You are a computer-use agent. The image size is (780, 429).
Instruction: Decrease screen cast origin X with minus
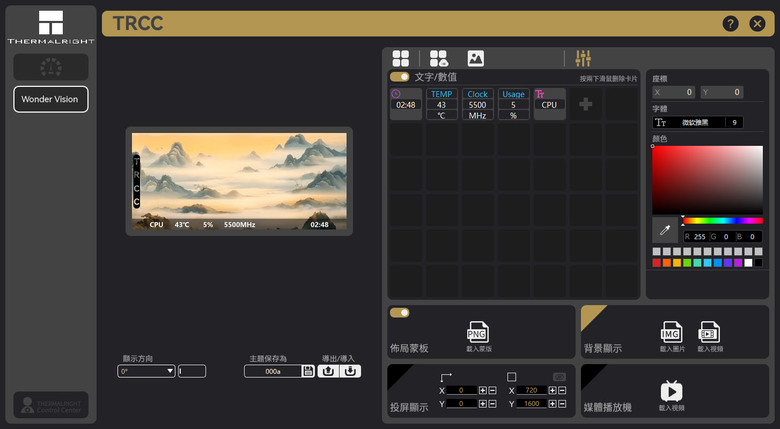tap(492, 391)
